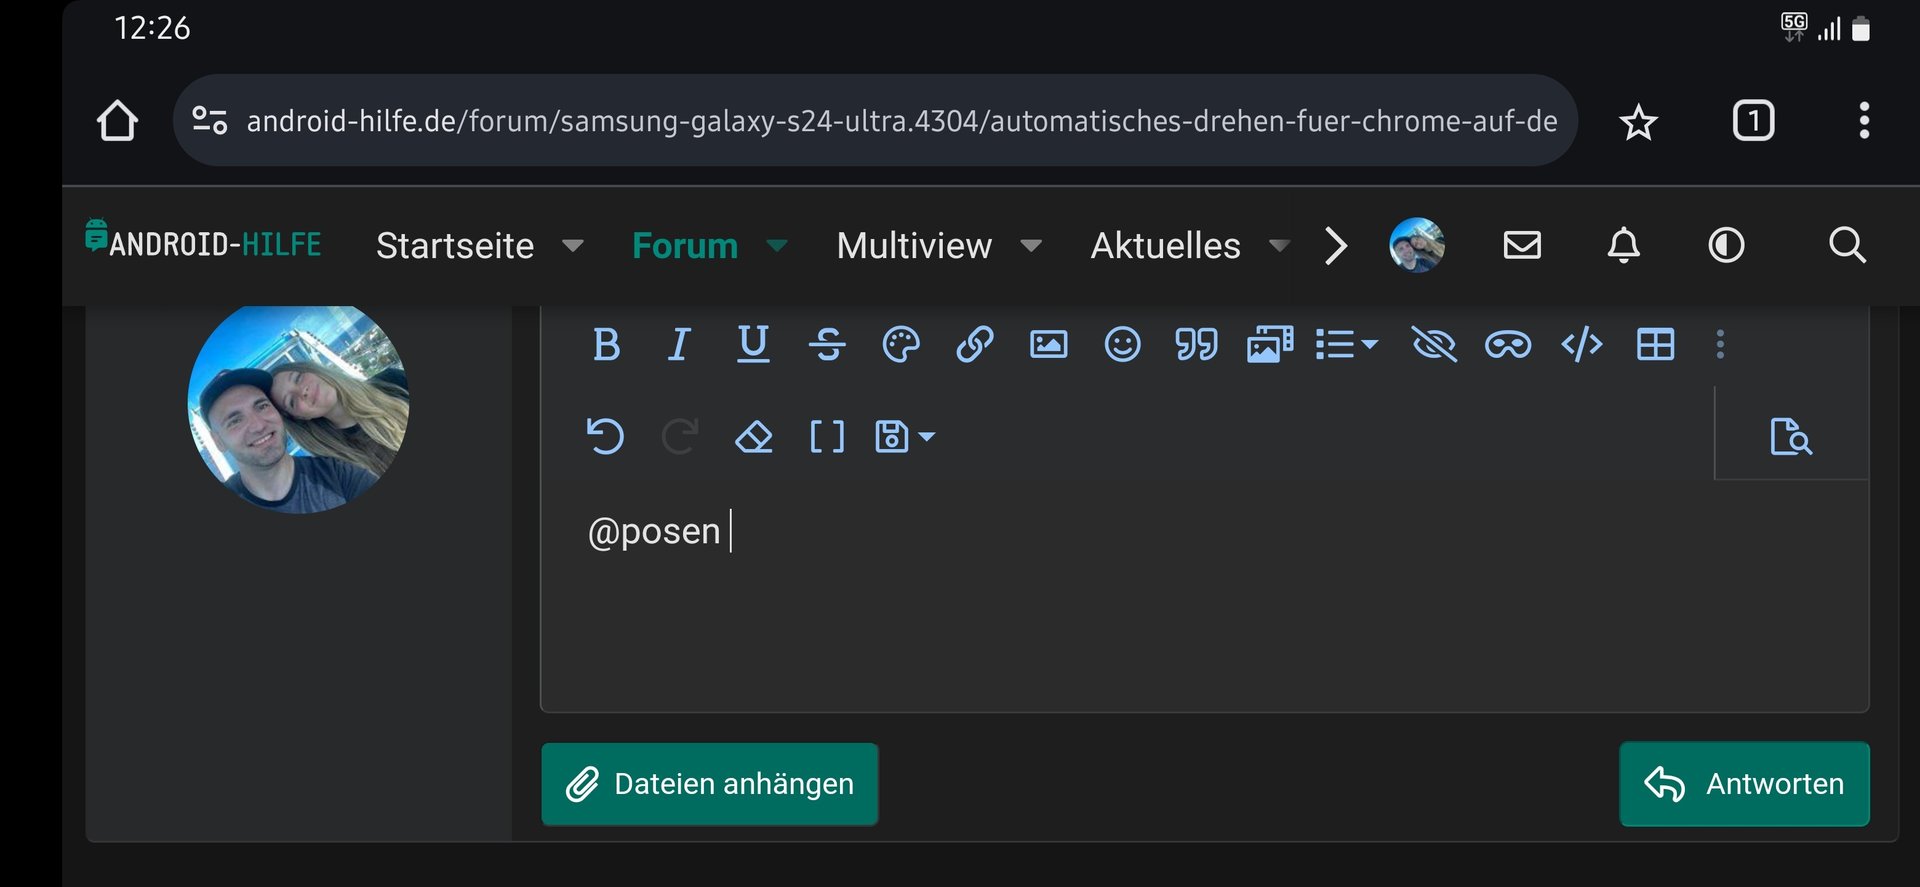
Task: Open the list formatting dropdown
Action: pyautogui.click(x=1347, y=345)
